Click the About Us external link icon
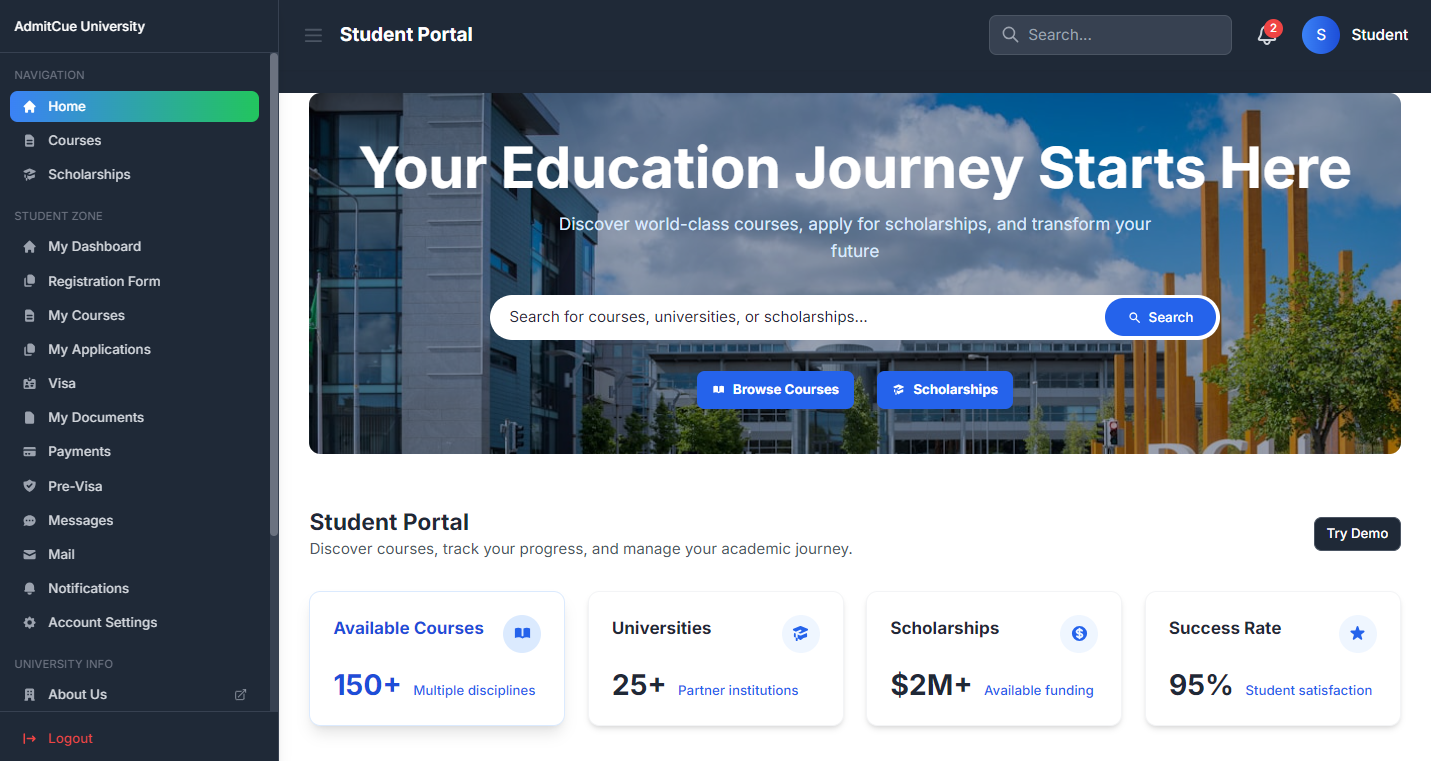The height and width of the screenshot is (761, 1431). (240, 694)
